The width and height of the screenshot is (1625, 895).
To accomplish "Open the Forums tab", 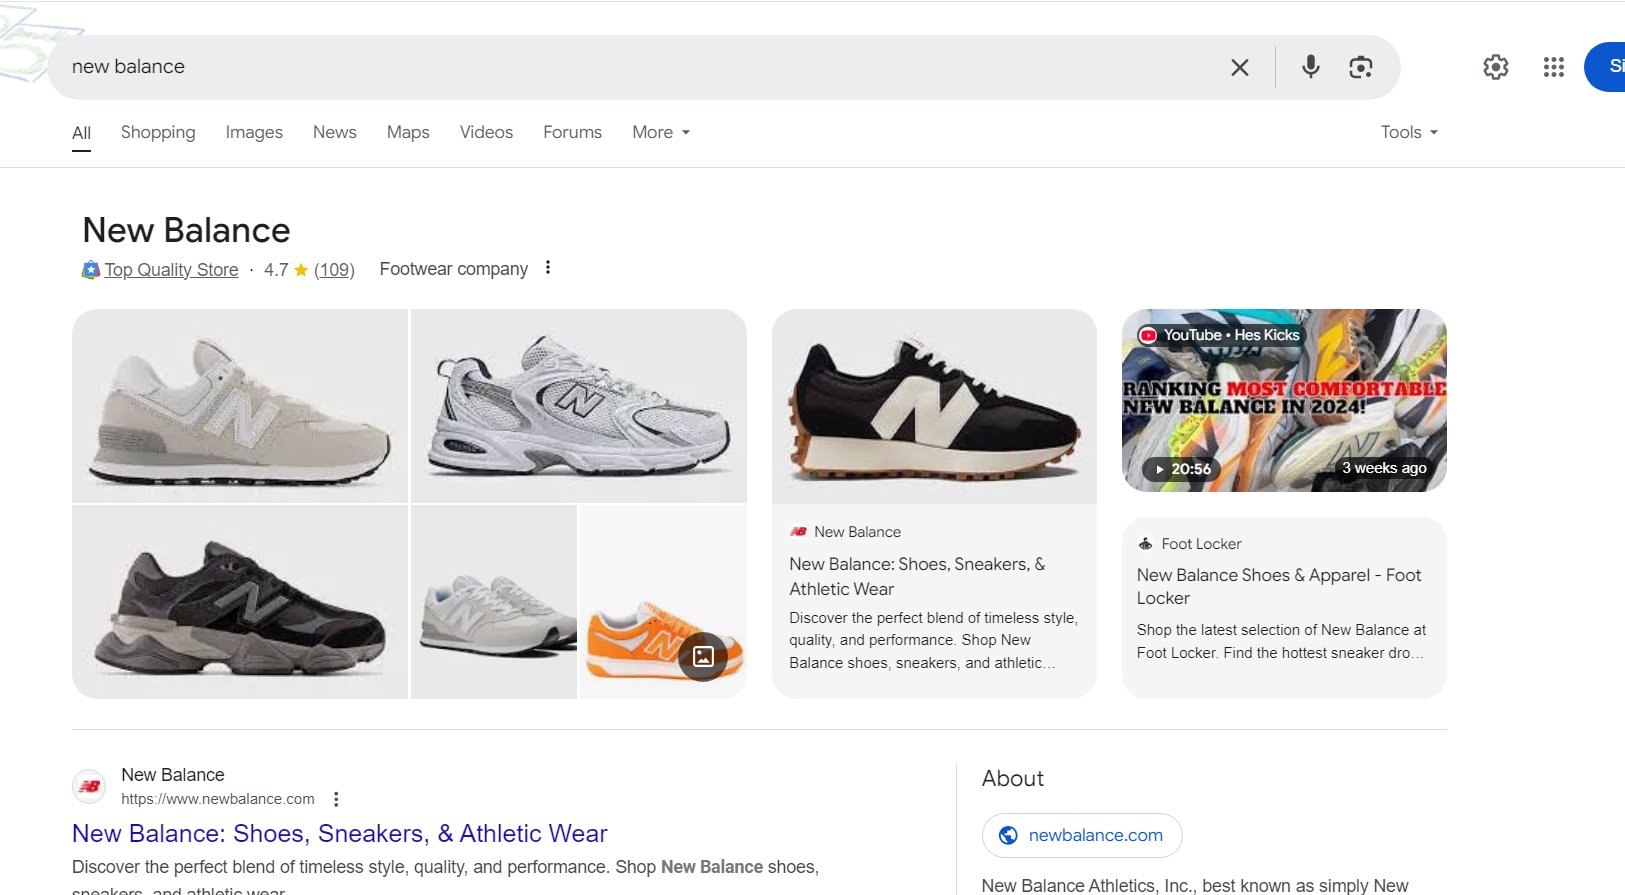I will point(572,132).
